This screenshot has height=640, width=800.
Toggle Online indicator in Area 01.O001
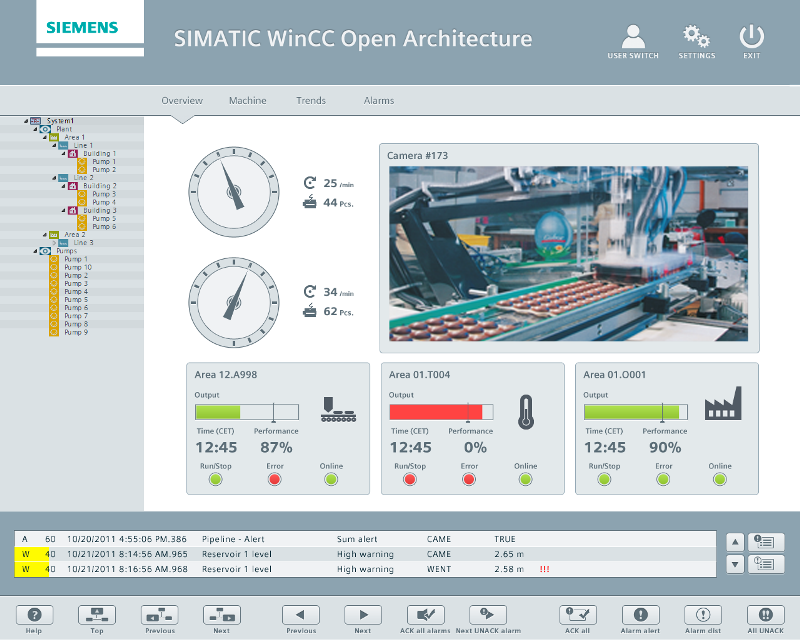[720, 479]
